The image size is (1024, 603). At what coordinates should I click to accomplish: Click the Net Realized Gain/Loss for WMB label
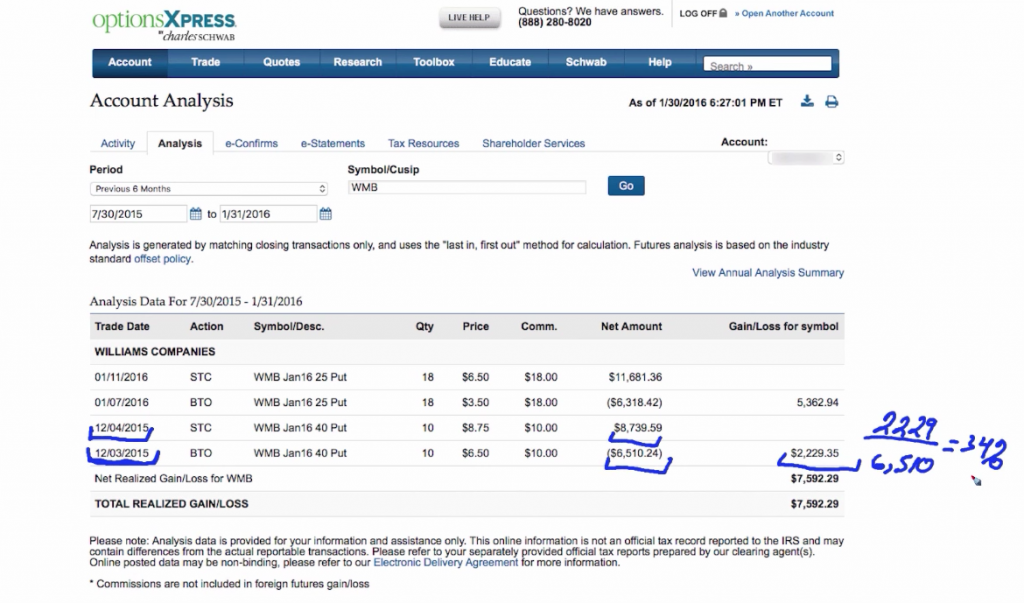coord(173,478)
